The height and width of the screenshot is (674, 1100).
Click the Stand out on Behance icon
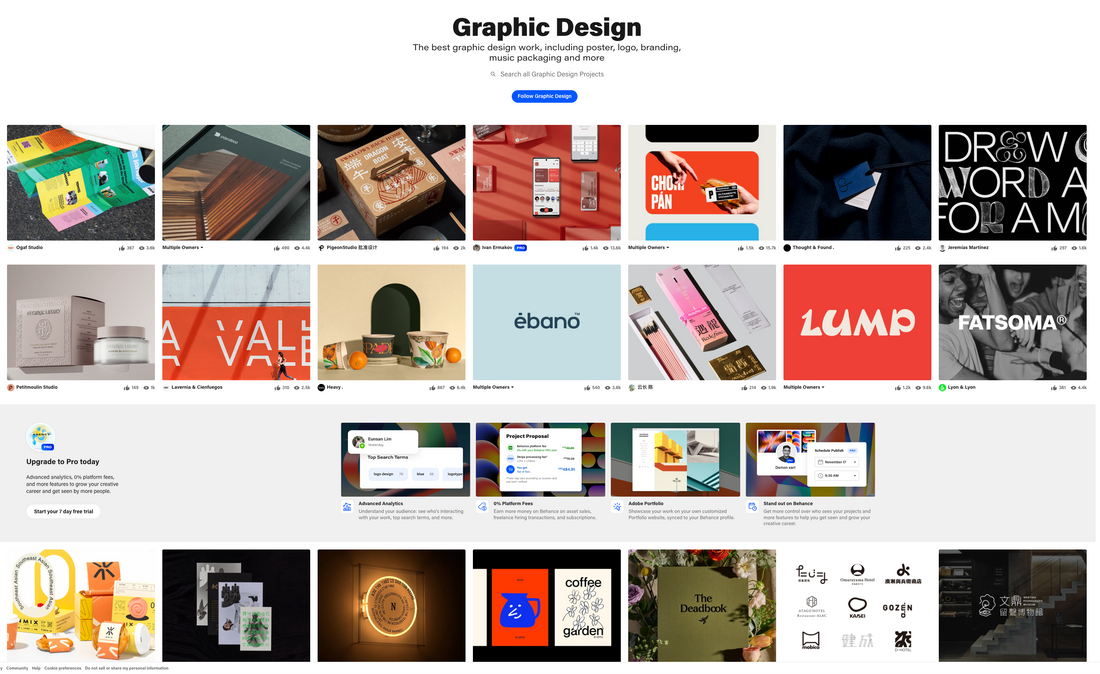pyautogui.click(x=752, y=507)
